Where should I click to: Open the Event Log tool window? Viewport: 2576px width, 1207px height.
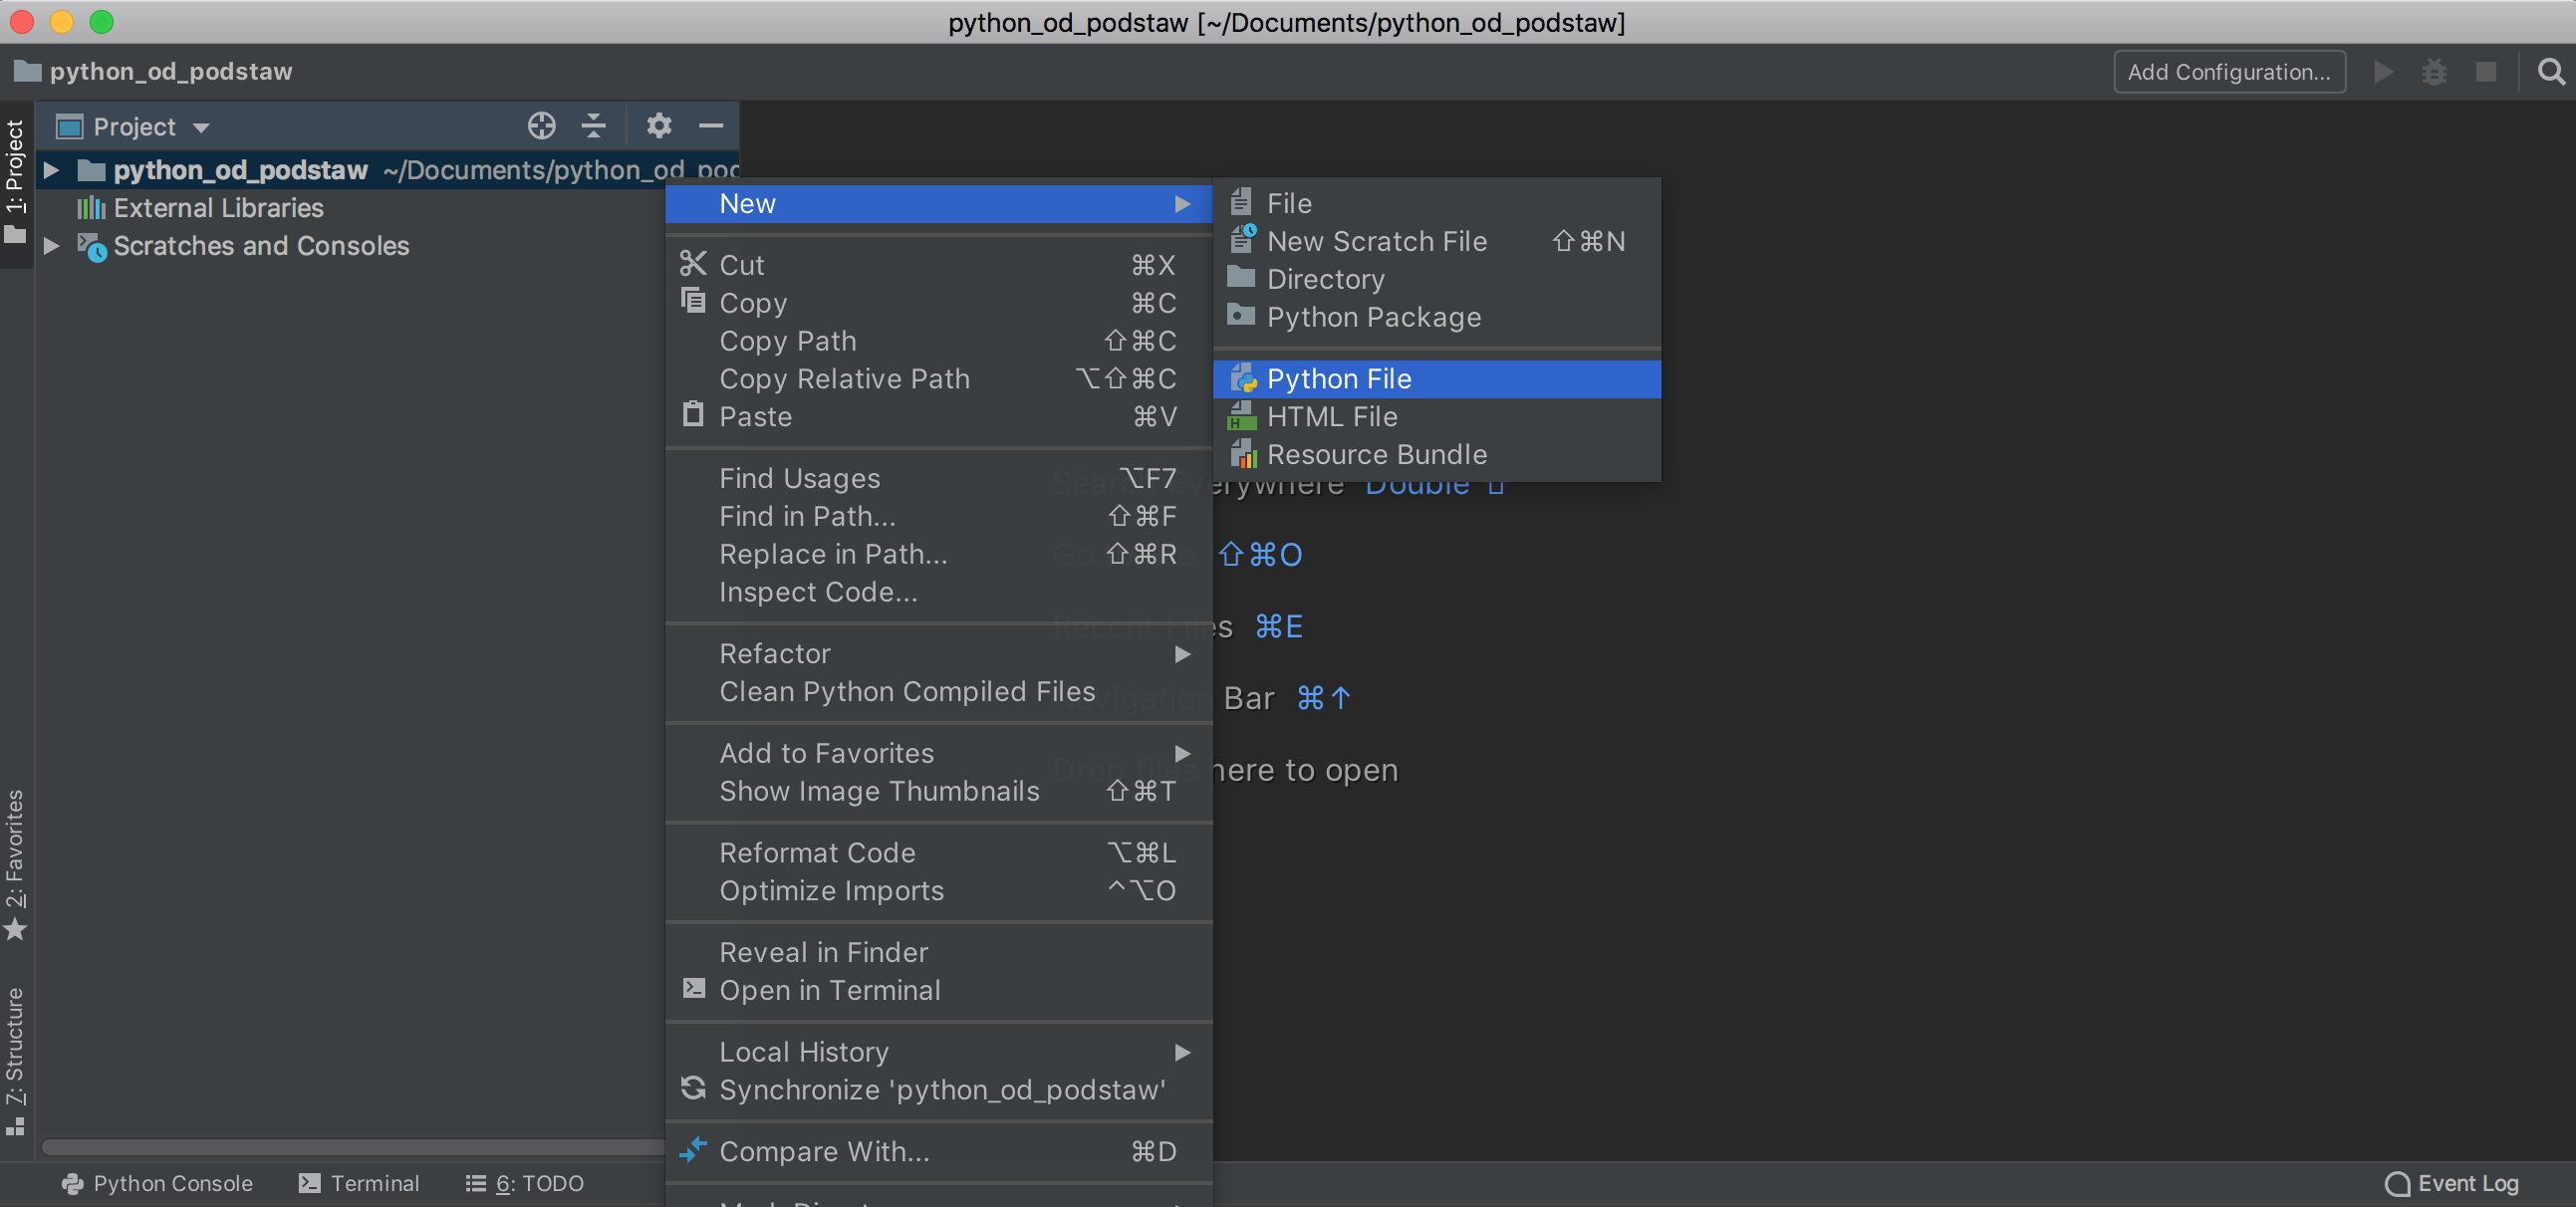2451,1183
